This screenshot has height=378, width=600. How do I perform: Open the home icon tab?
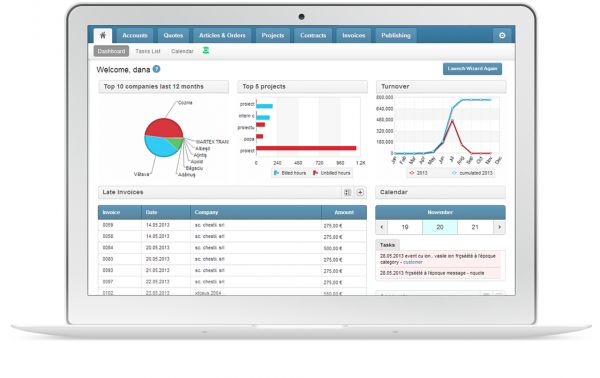pyautogui.click(x=103, y=35)
